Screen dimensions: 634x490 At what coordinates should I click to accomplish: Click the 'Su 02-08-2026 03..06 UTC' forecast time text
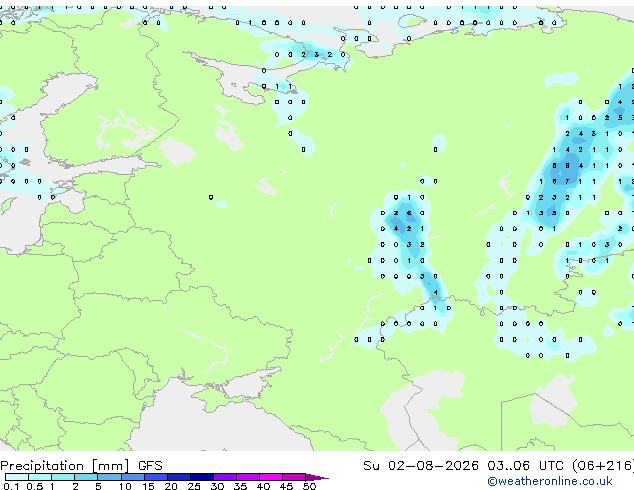pyautogui.click(x=463, y=465)
